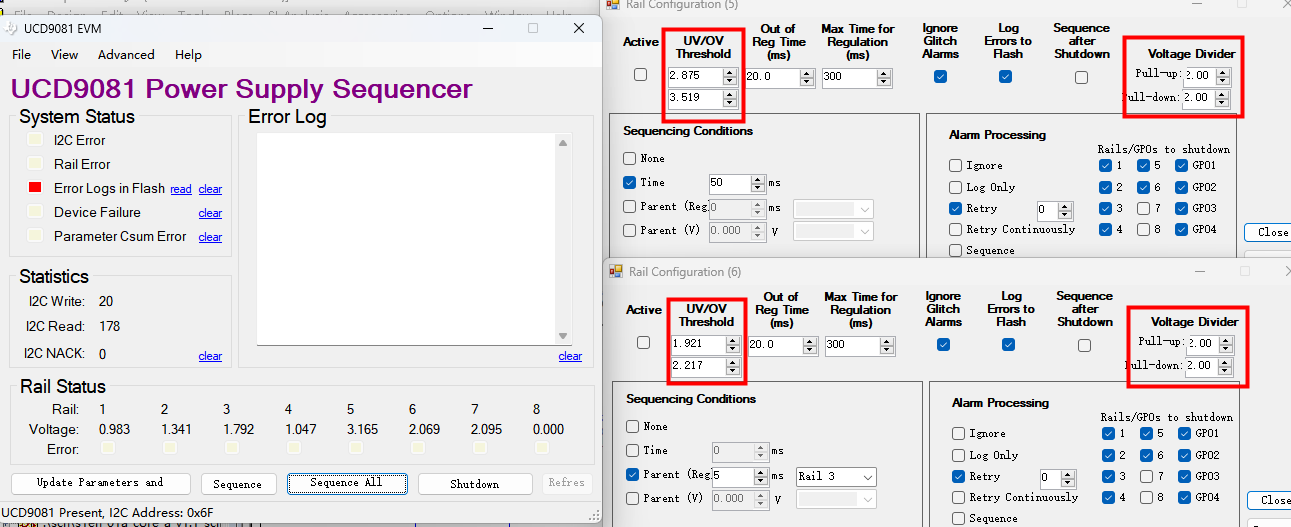Screen dimensions: 1291x527
Task: Toggle Ignore Glitch Alarms in Rail Configuration (6)
Action: click(x=942, y=344)
